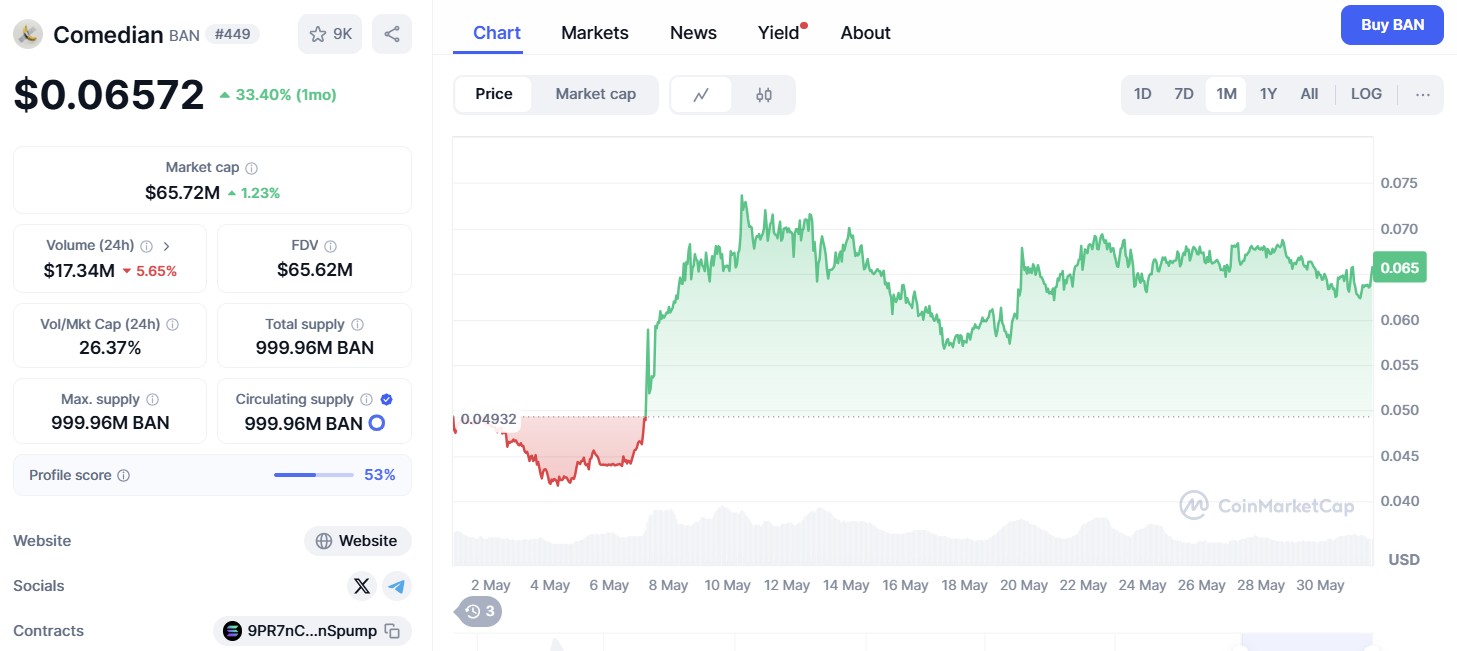The height and width of the screenshot is (651, 1457).
Task: Add Comedian to watchlist with star
Action: tap(330, 34)
